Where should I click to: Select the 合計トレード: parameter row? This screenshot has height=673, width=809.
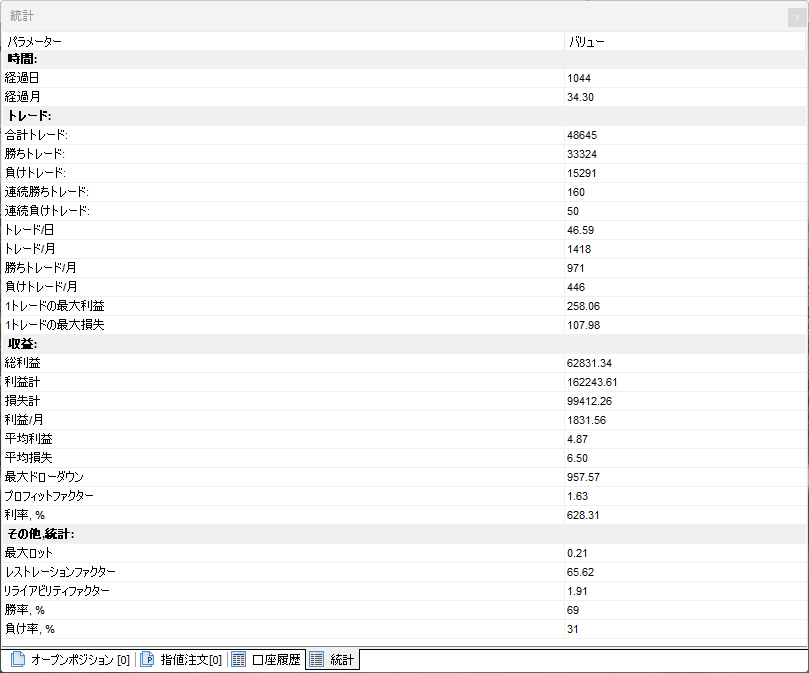tap(36, 135)
